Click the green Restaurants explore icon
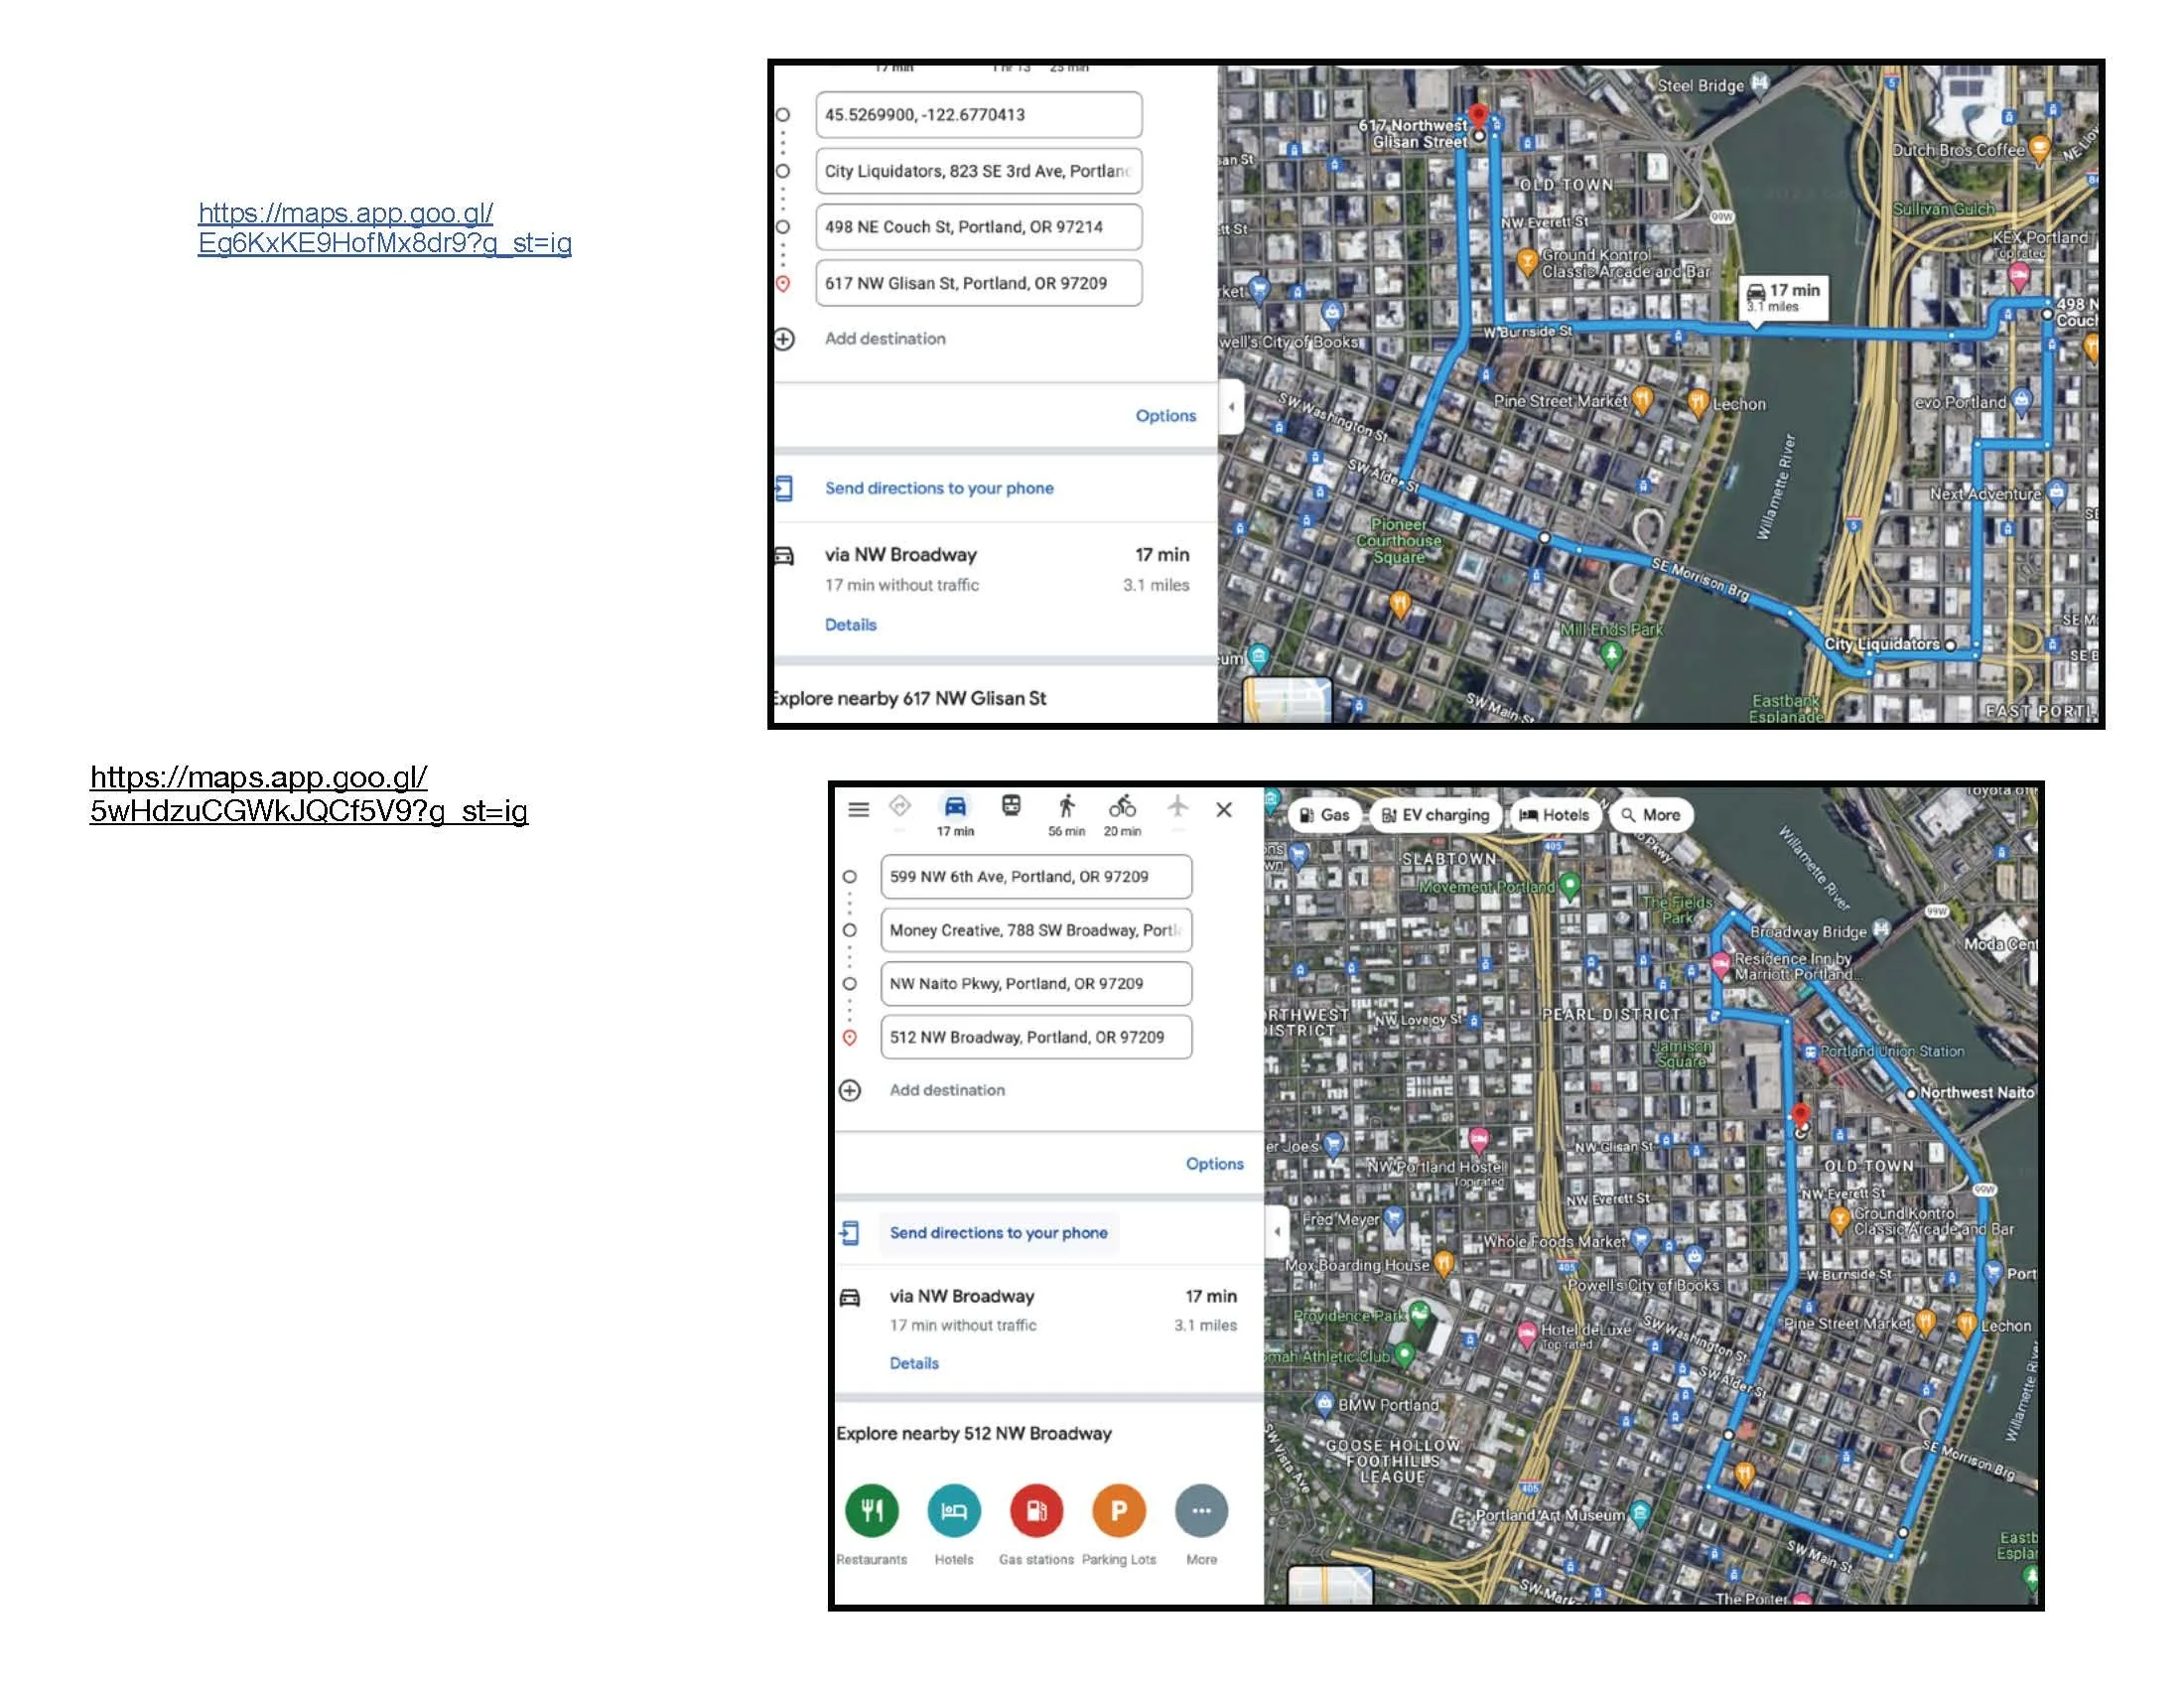This screenshot has height=1688, width=2184. (x=872, y=1511)
